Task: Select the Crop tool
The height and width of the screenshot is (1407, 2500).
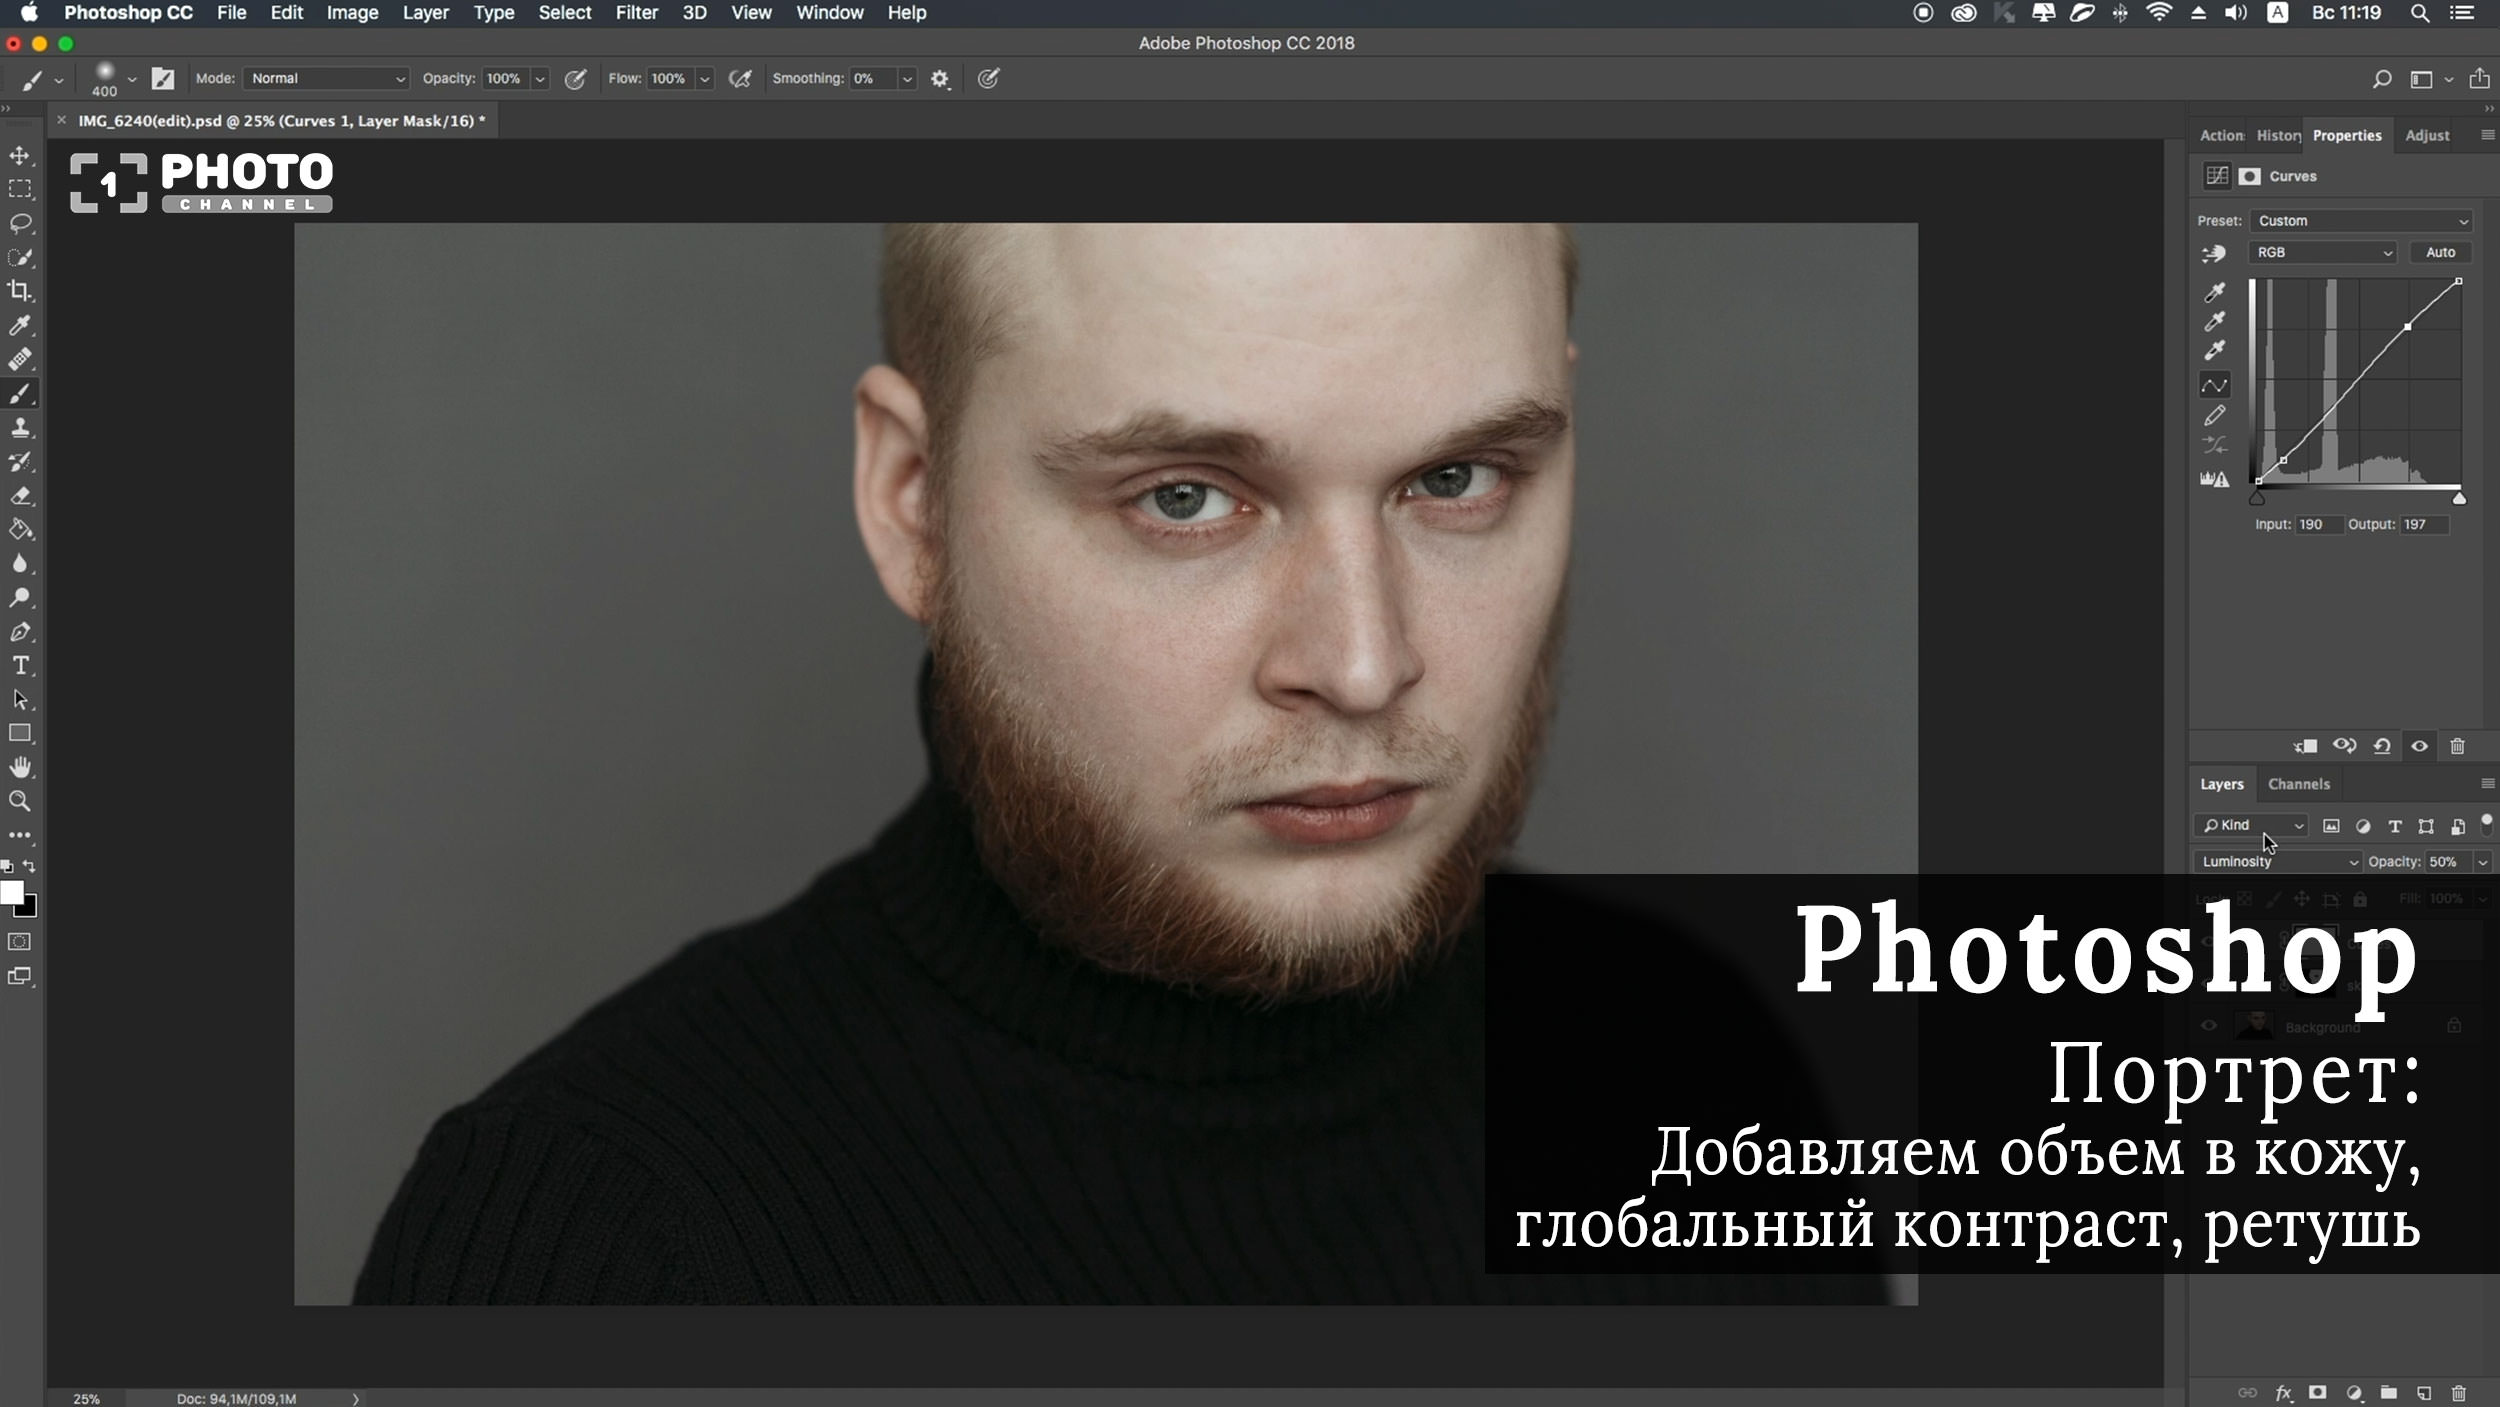Action: coord(20,291)
